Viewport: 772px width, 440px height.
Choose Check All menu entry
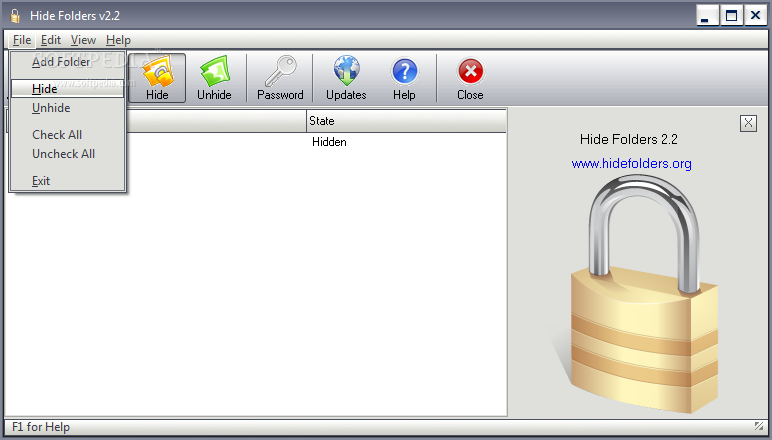[67, 134]
